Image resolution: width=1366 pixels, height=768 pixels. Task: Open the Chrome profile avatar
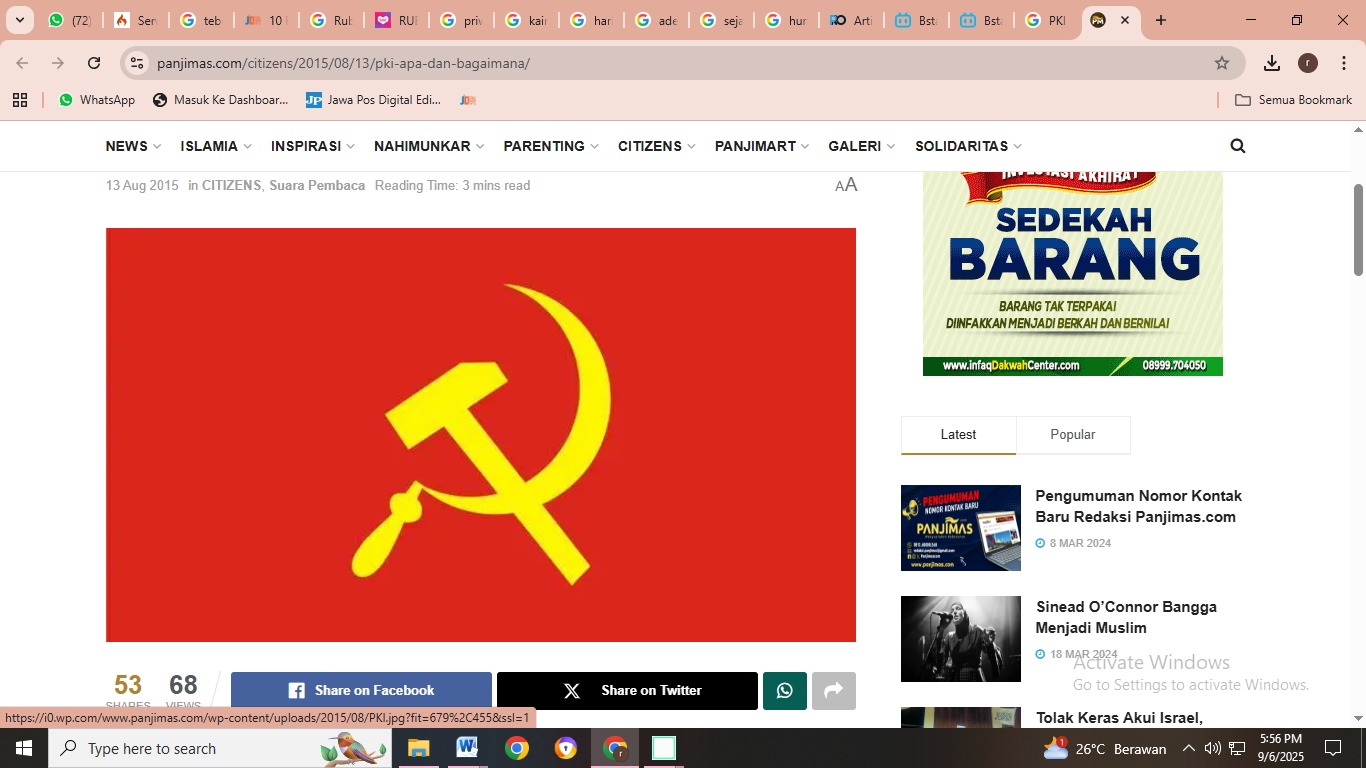point(1308,63)
